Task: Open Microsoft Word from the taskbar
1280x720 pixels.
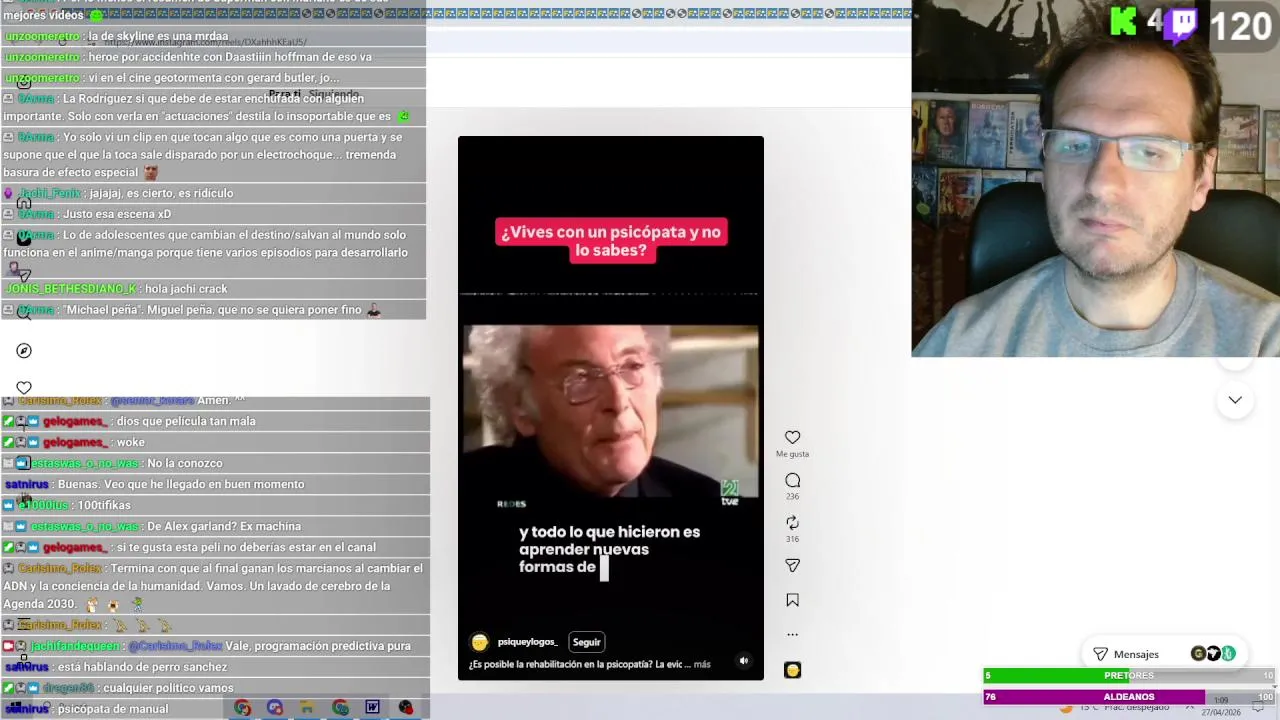Action: tap(372, 708)
